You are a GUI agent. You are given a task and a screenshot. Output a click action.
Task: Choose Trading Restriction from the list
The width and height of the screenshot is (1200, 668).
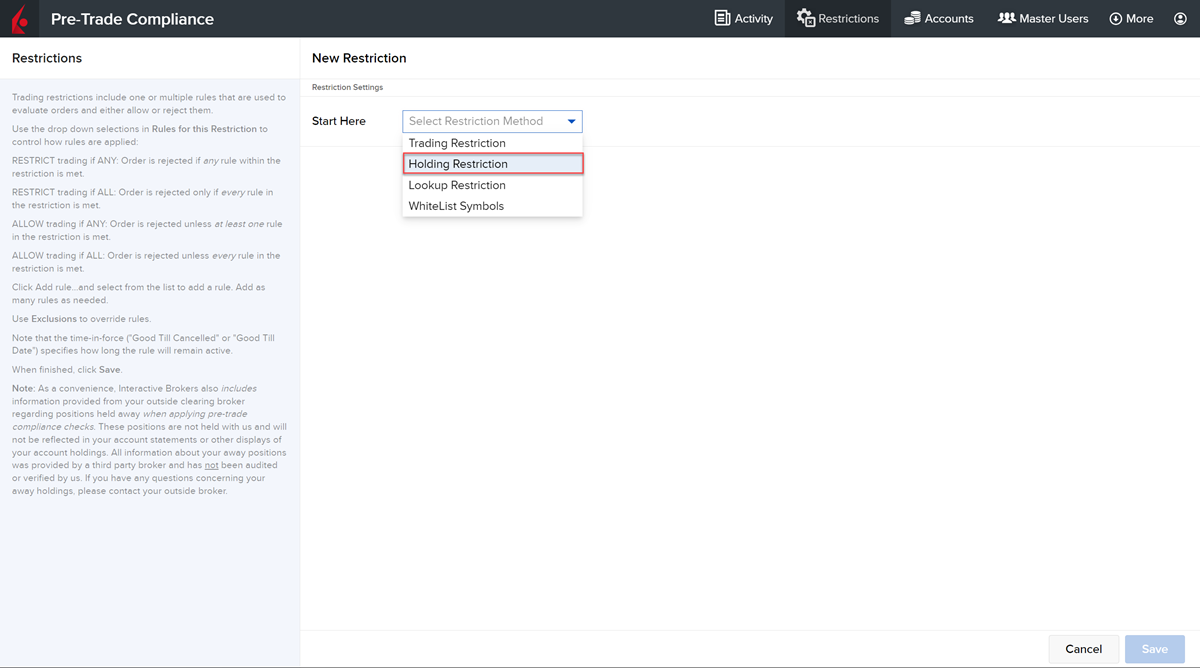(x=492, y=143)
